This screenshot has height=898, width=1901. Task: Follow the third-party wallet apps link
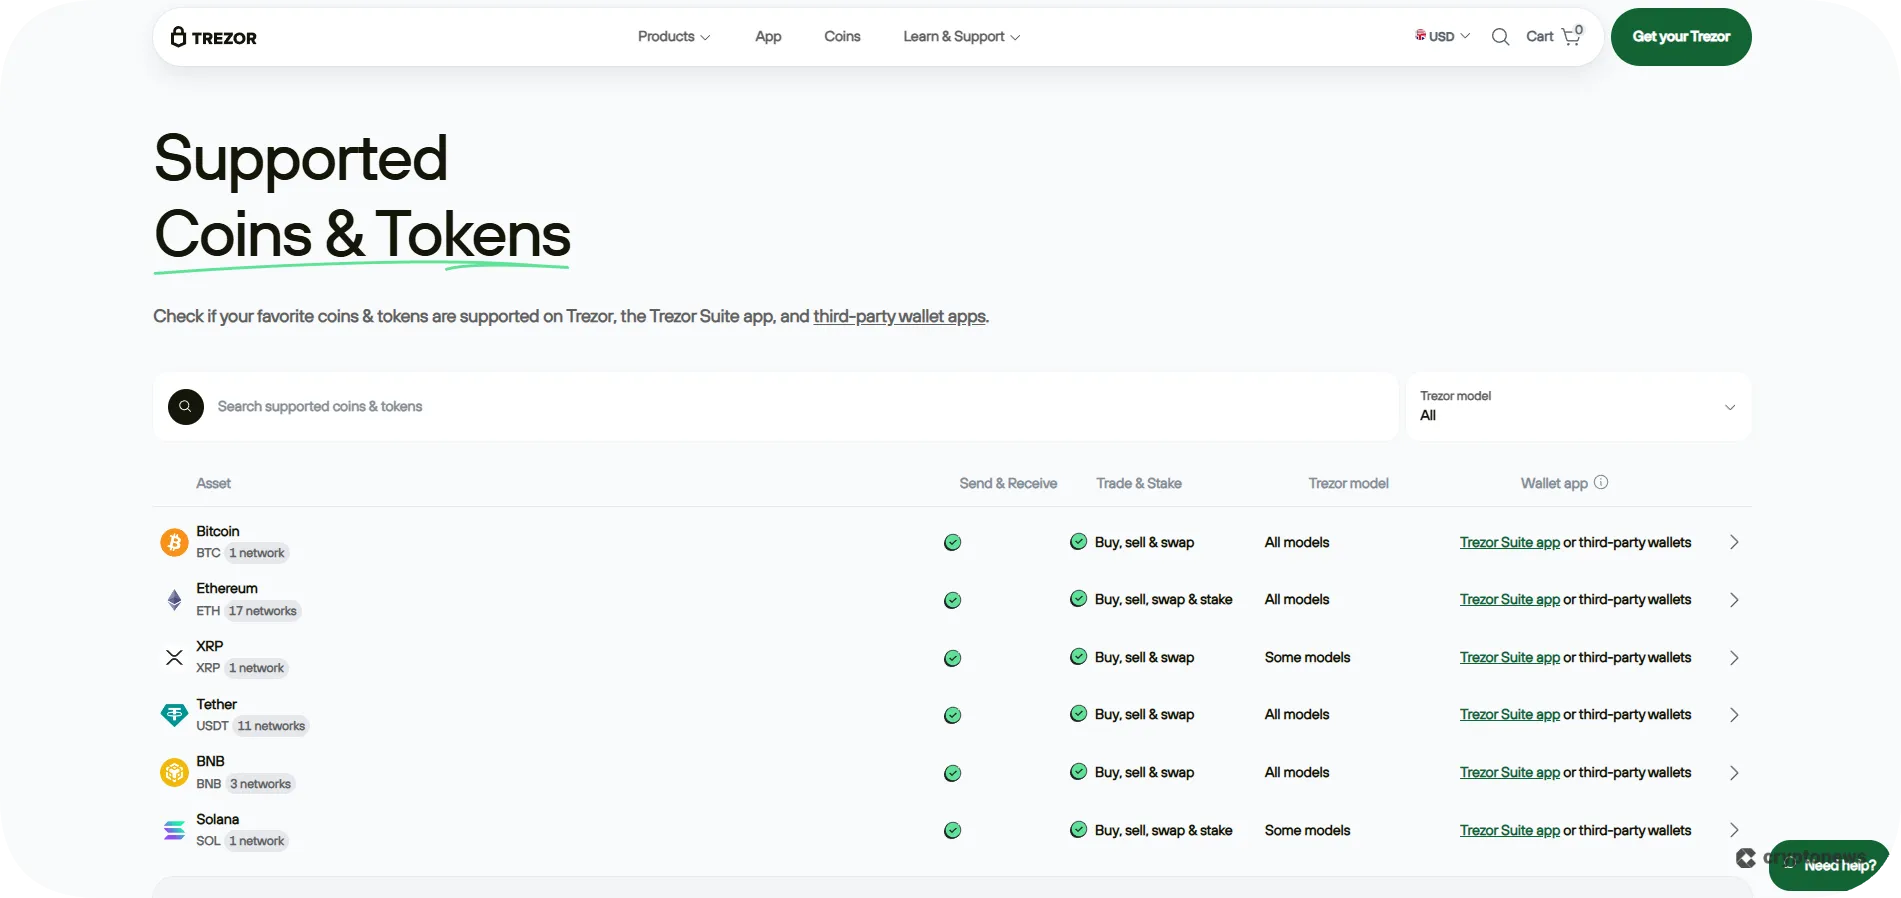tap(899, 317)
